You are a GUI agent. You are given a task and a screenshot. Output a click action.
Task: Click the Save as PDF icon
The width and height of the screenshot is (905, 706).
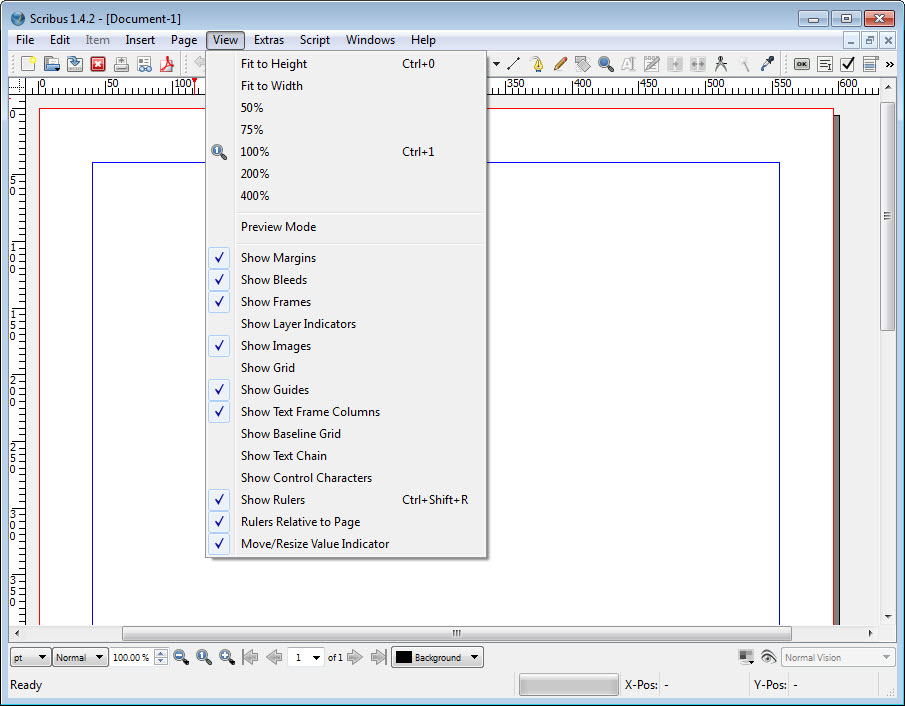[x=167, y=63]
